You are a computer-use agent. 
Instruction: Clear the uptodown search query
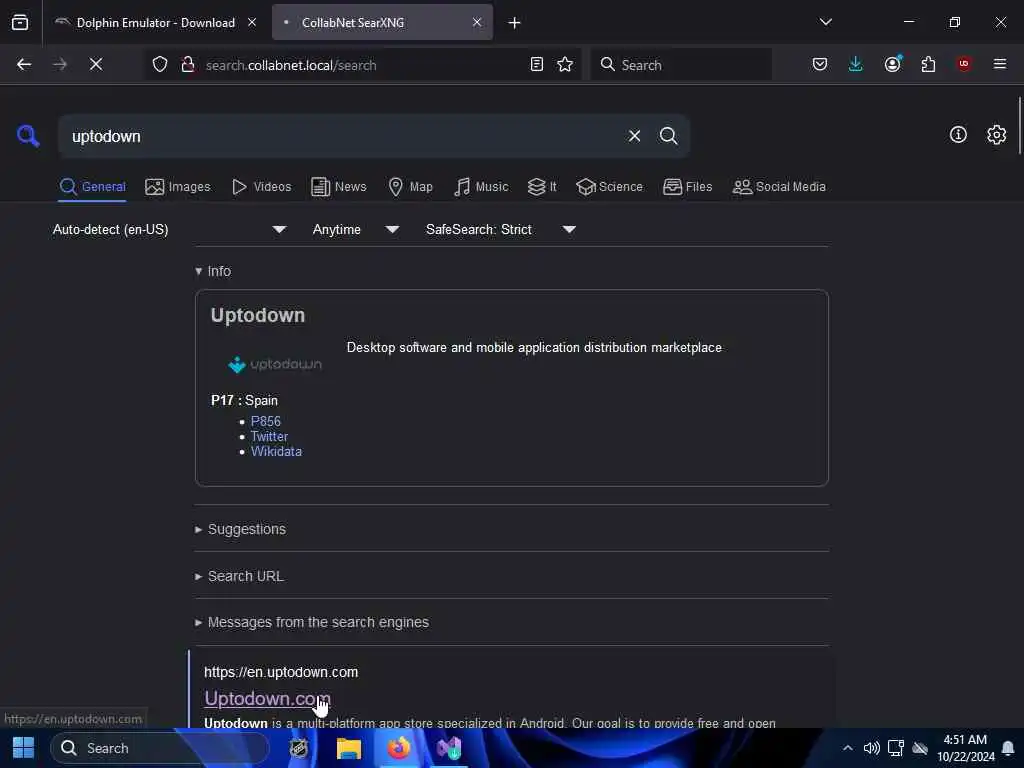tap(634, 136)
